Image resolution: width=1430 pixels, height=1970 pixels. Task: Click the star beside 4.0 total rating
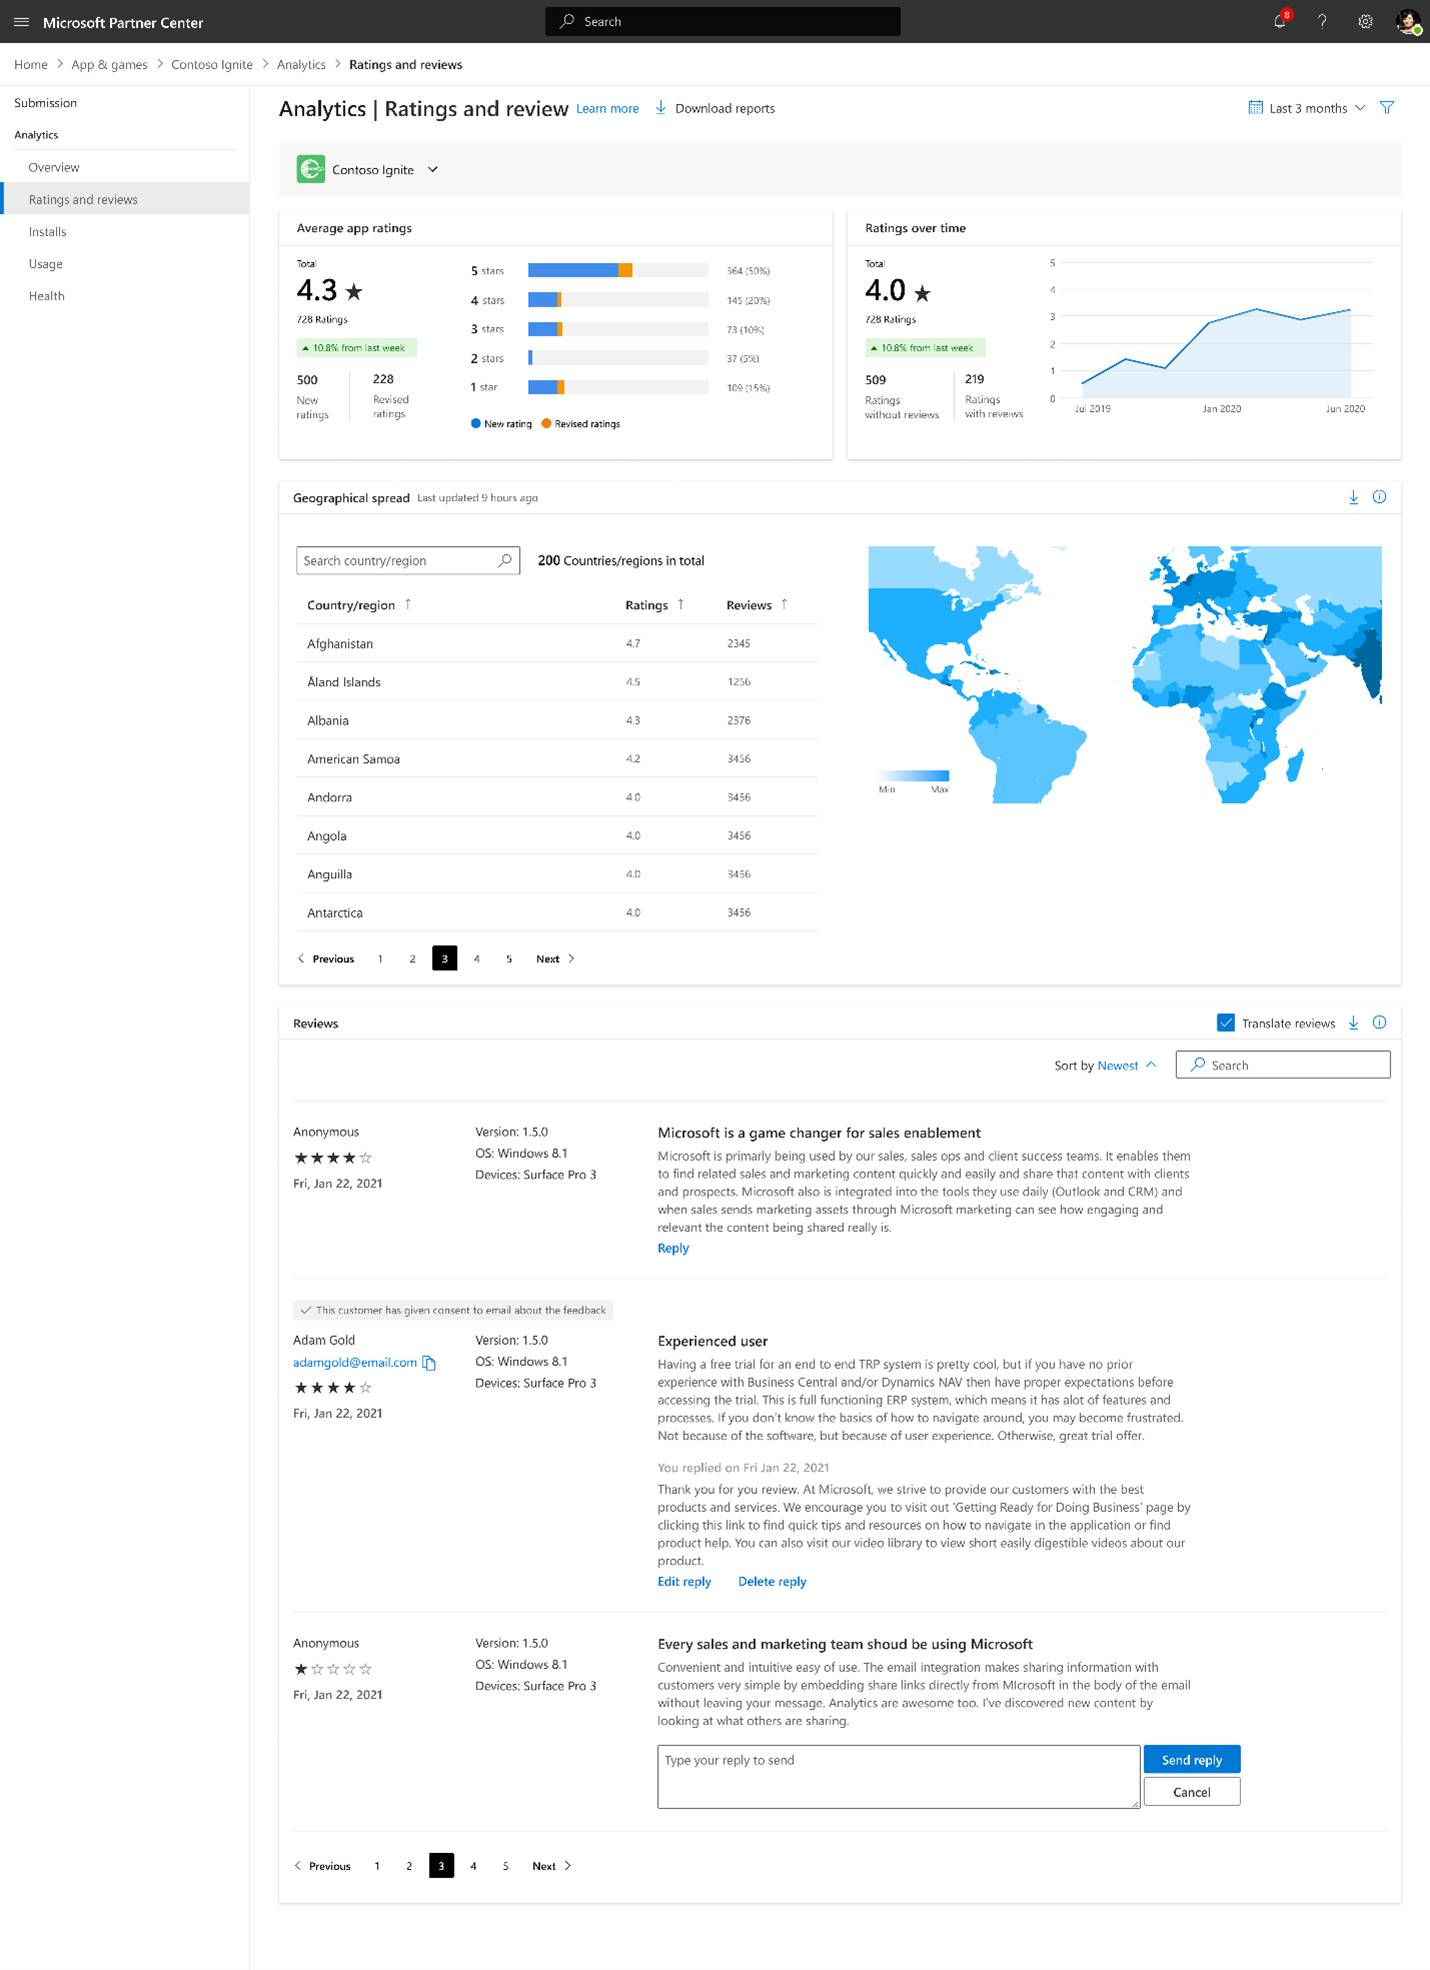coord(922,293)
